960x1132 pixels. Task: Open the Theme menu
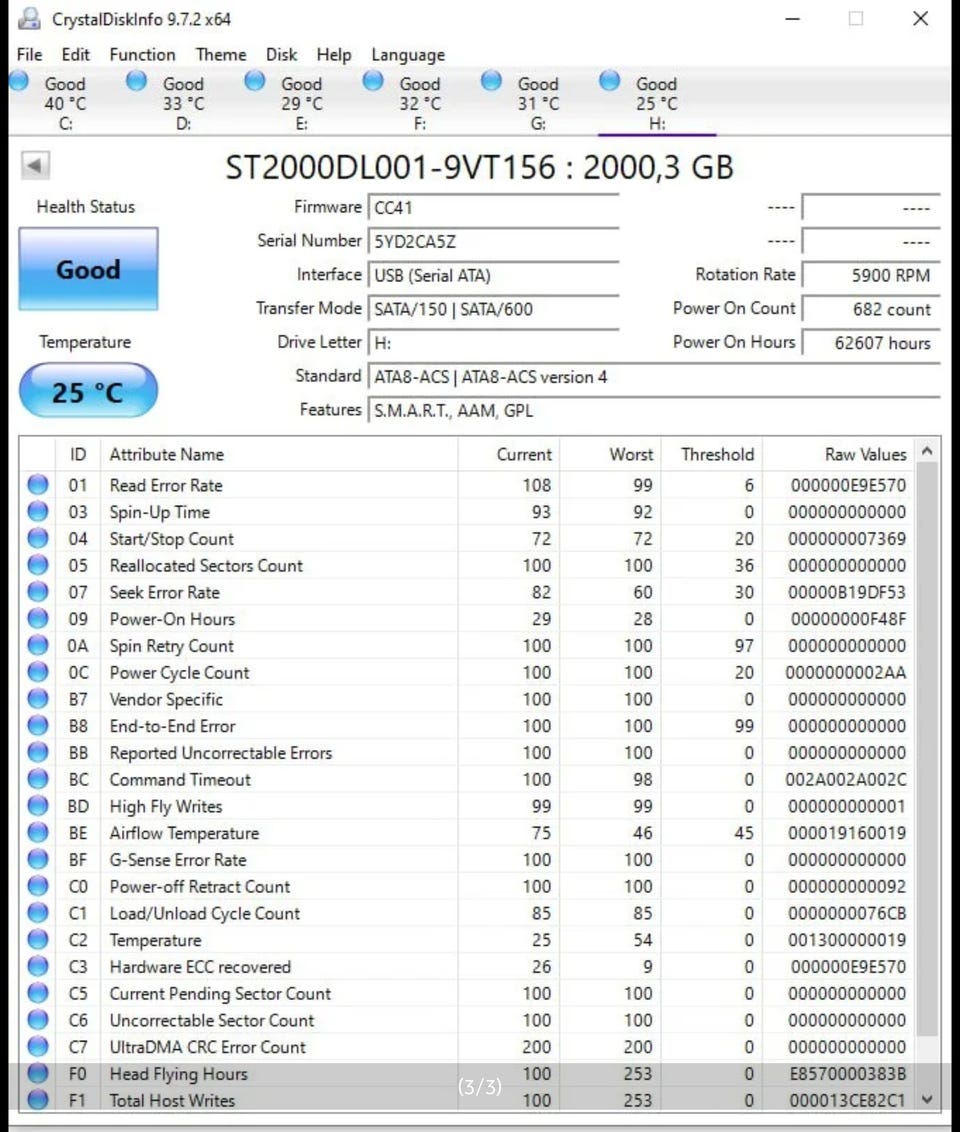coord(221,55)
